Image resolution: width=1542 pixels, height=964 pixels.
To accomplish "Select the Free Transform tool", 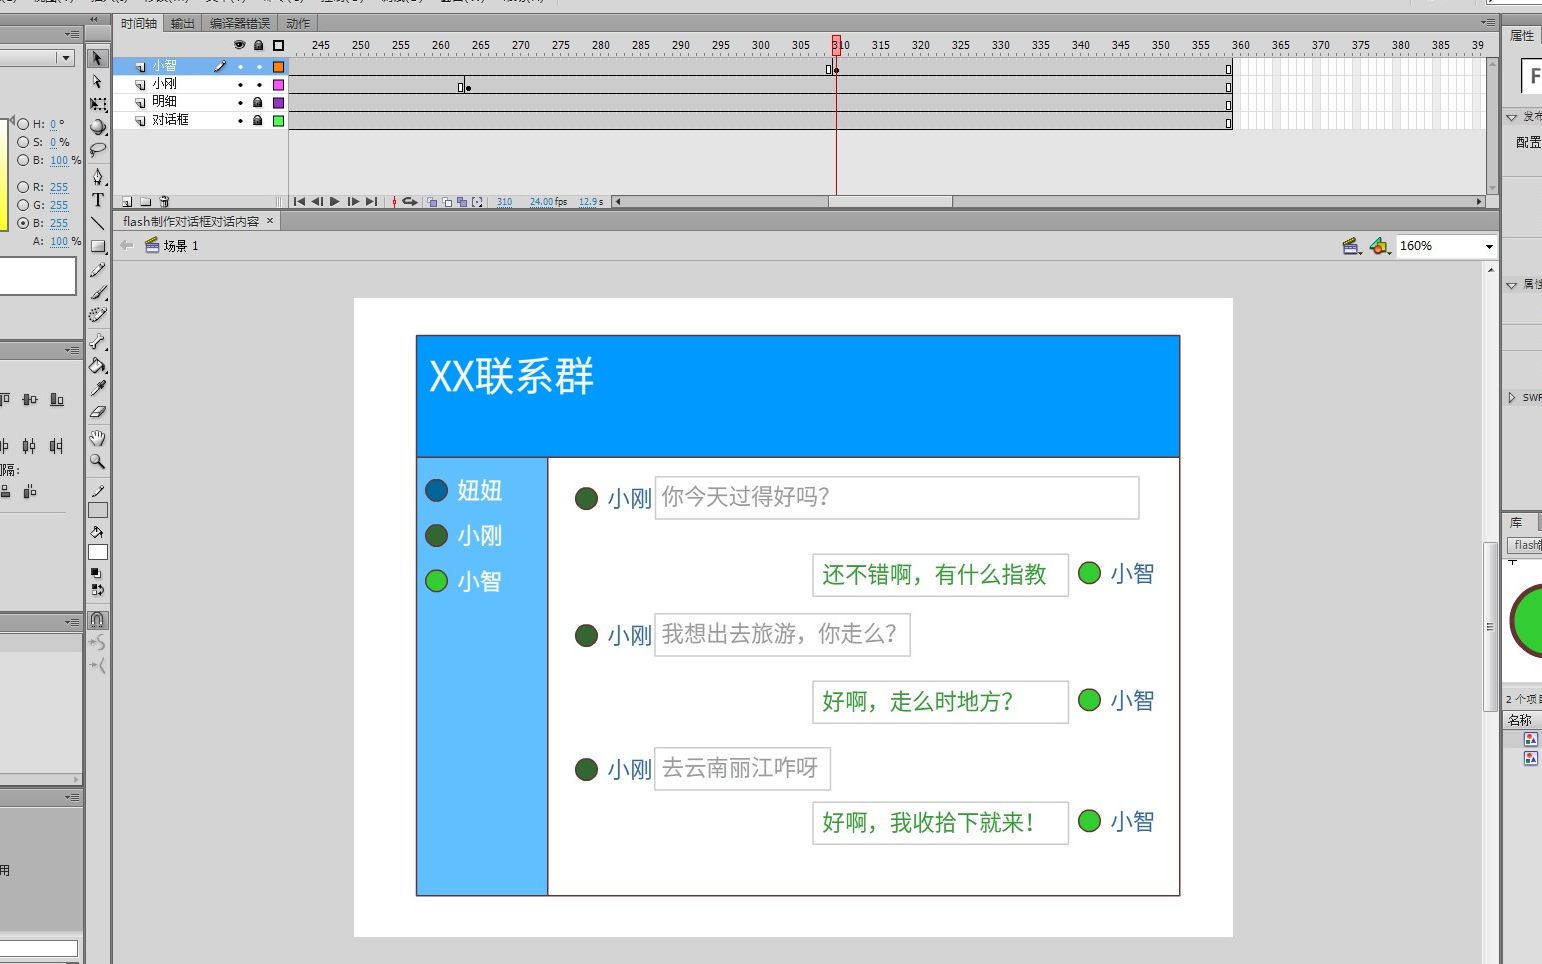I will pos(97,104).
